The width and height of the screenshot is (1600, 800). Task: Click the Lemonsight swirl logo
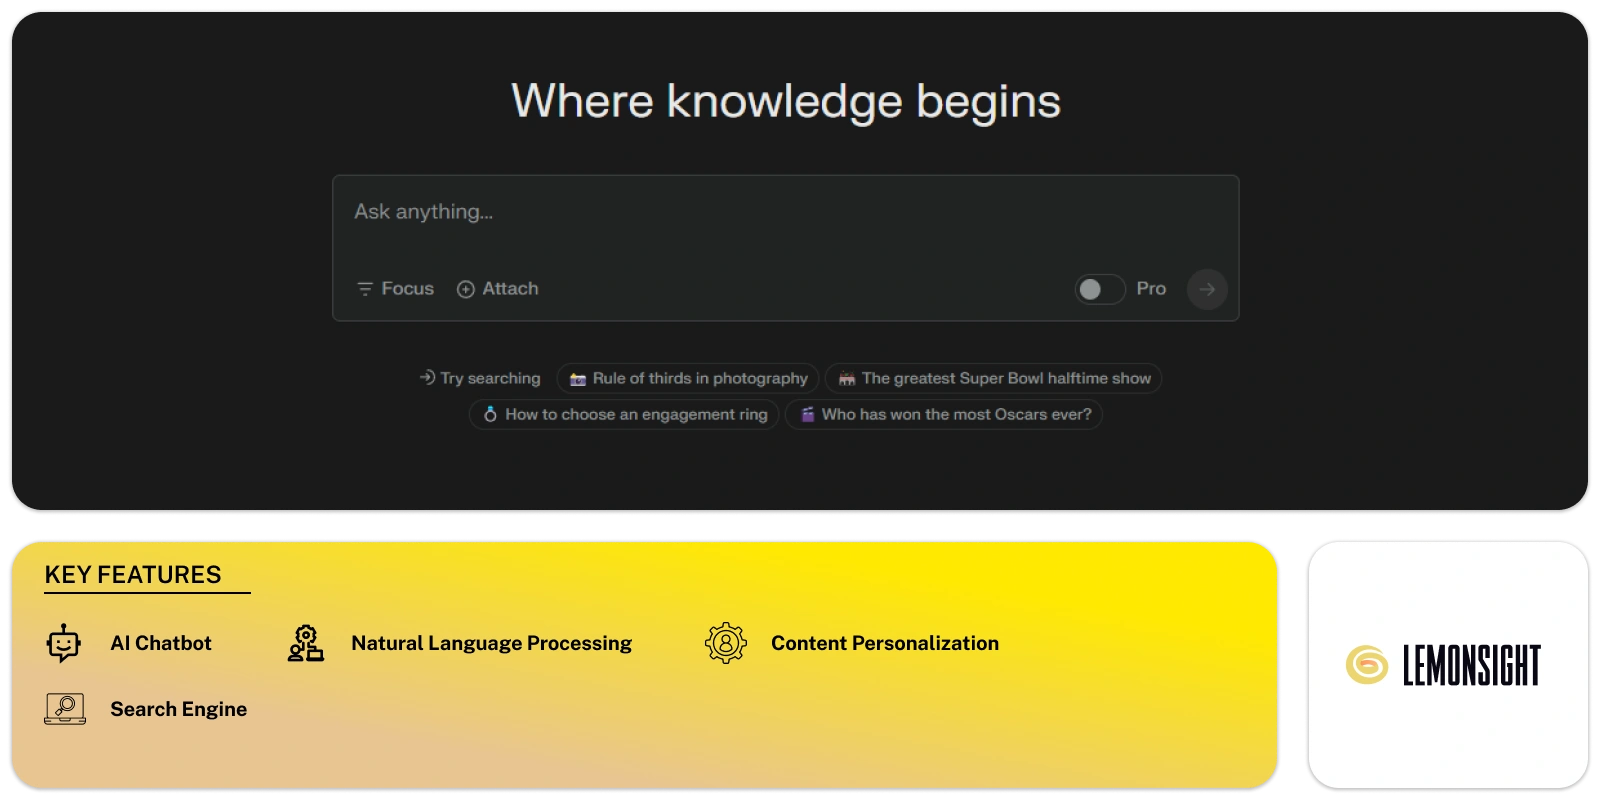(x=1366, y=665)
